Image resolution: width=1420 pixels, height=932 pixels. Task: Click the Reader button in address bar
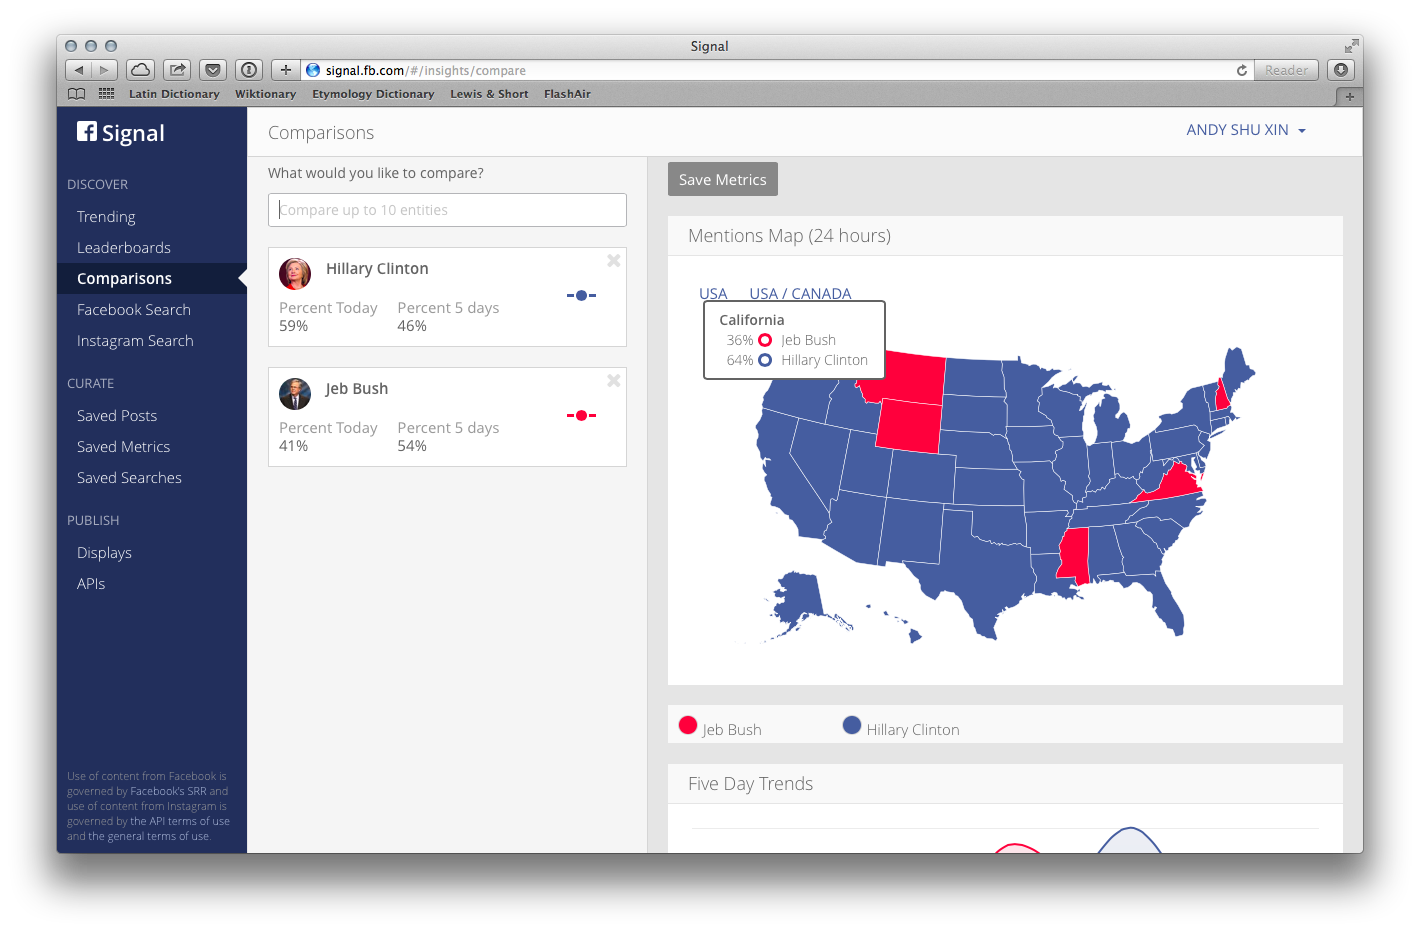click(1286, 70)
